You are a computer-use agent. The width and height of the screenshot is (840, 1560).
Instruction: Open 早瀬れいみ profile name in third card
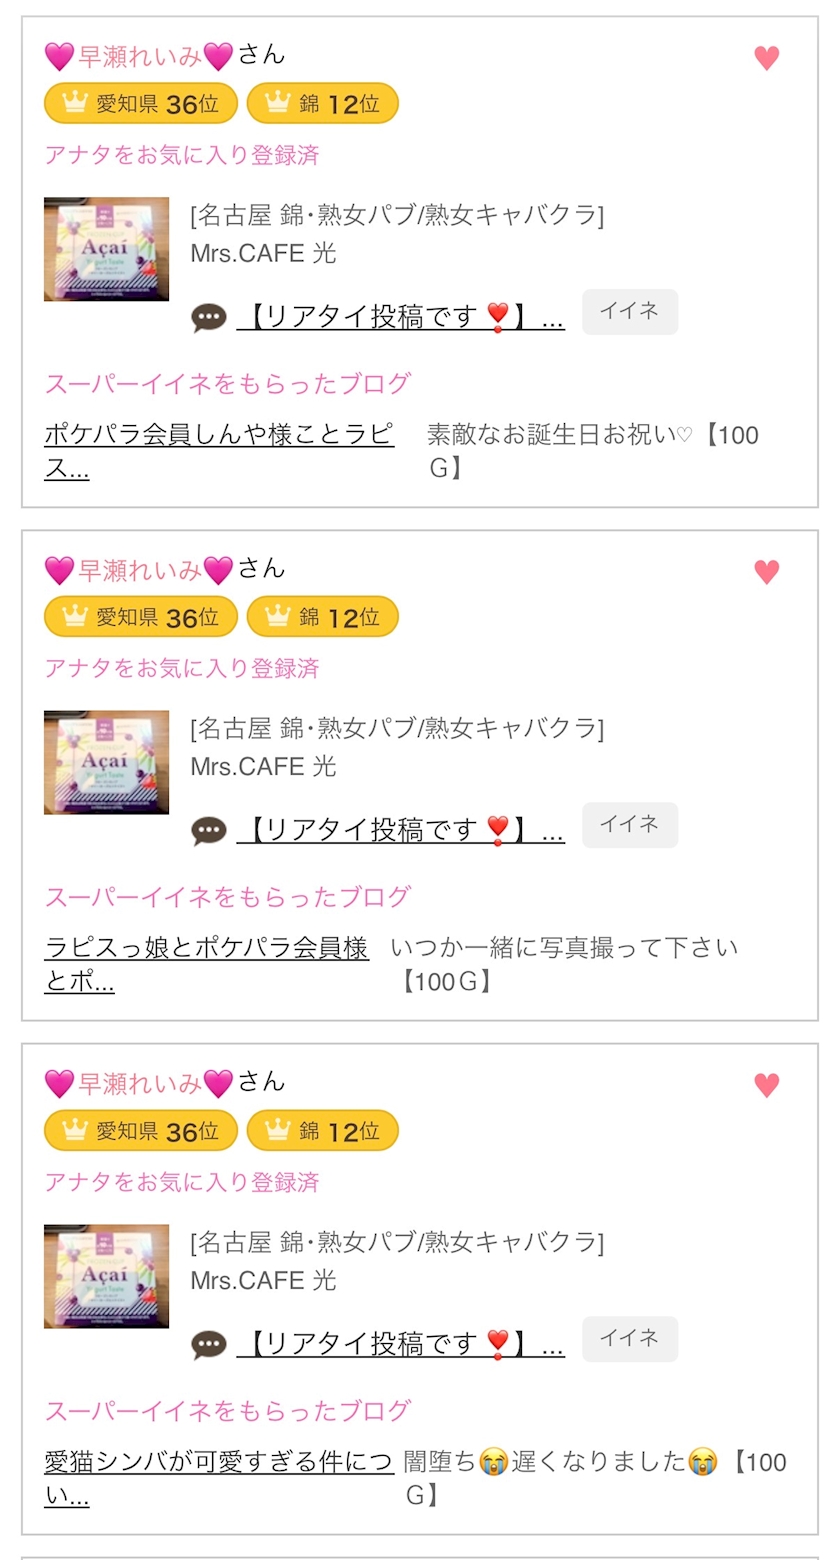(x=139, y=1083)
